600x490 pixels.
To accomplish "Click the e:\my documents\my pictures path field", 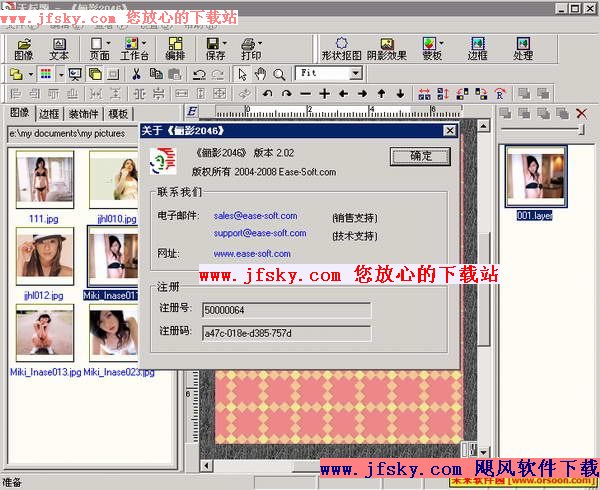I will (73, 134).
